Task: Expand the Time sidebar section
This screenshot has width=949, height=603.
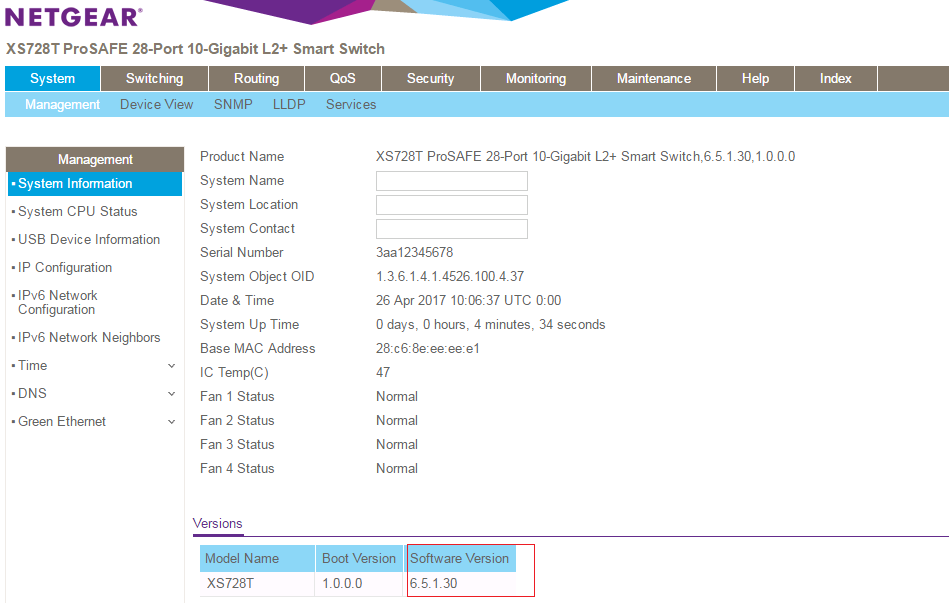Action: point(172,366)
